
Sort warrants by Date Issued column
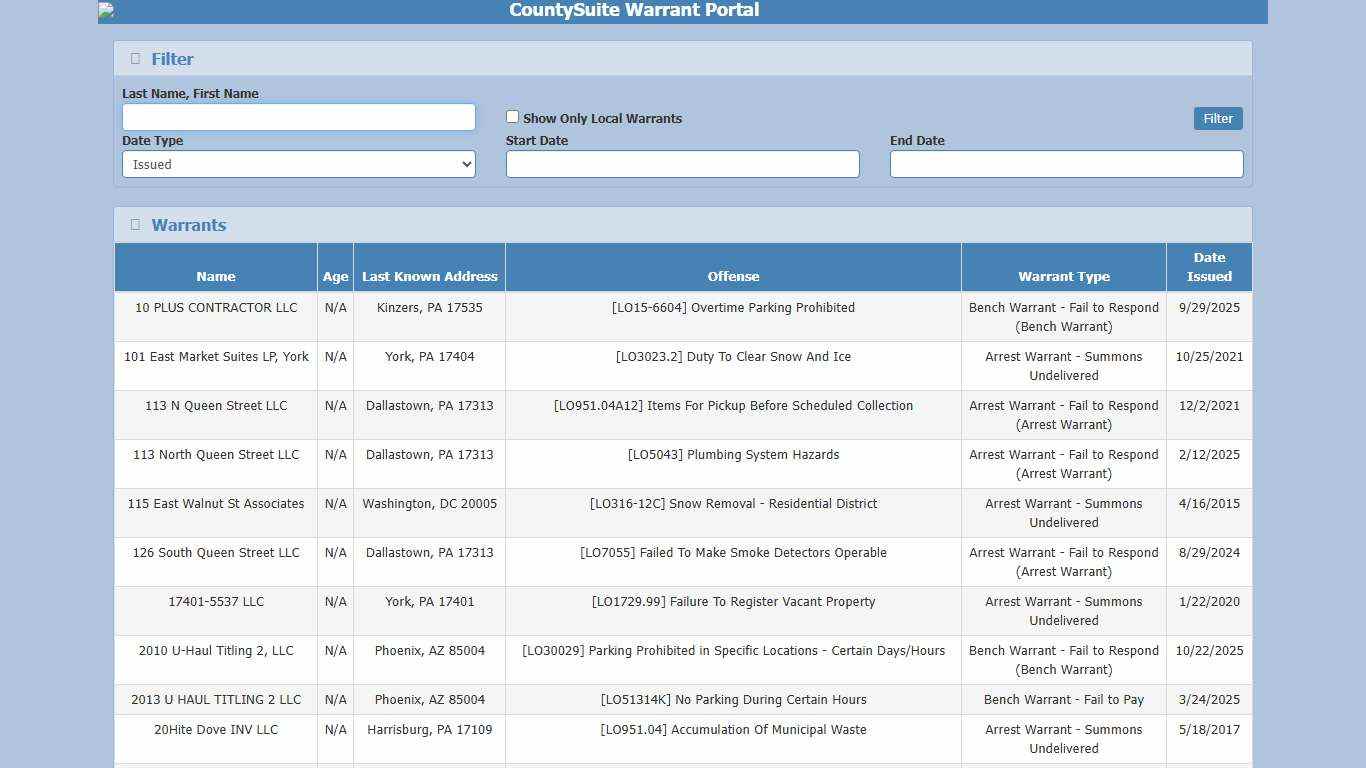pyautogui.click(x=1209, y=266)
